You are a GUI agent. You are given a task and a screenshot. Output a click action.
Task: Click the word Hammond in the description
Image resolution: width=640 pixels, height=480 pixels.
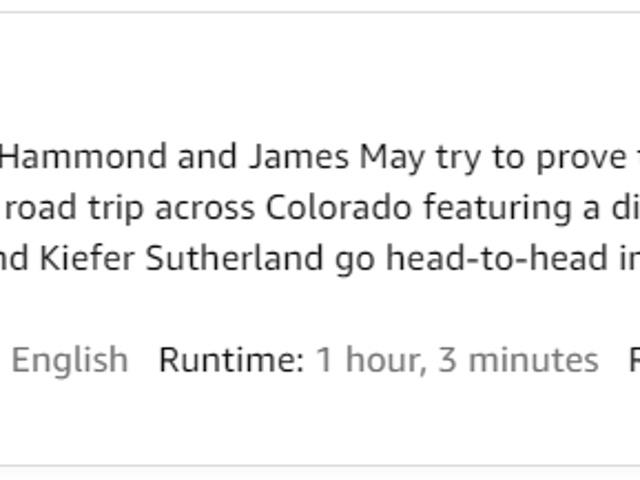(83, 157)
